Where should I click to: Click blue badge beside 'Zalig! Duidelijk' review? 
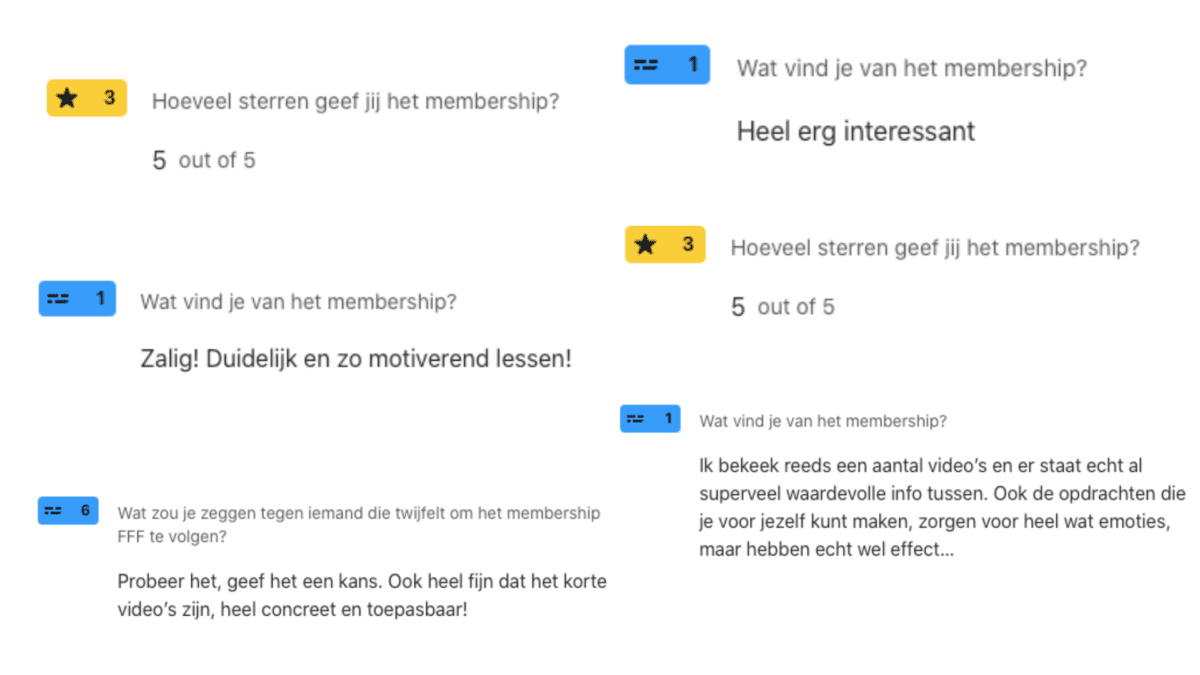tap(77, 299)
